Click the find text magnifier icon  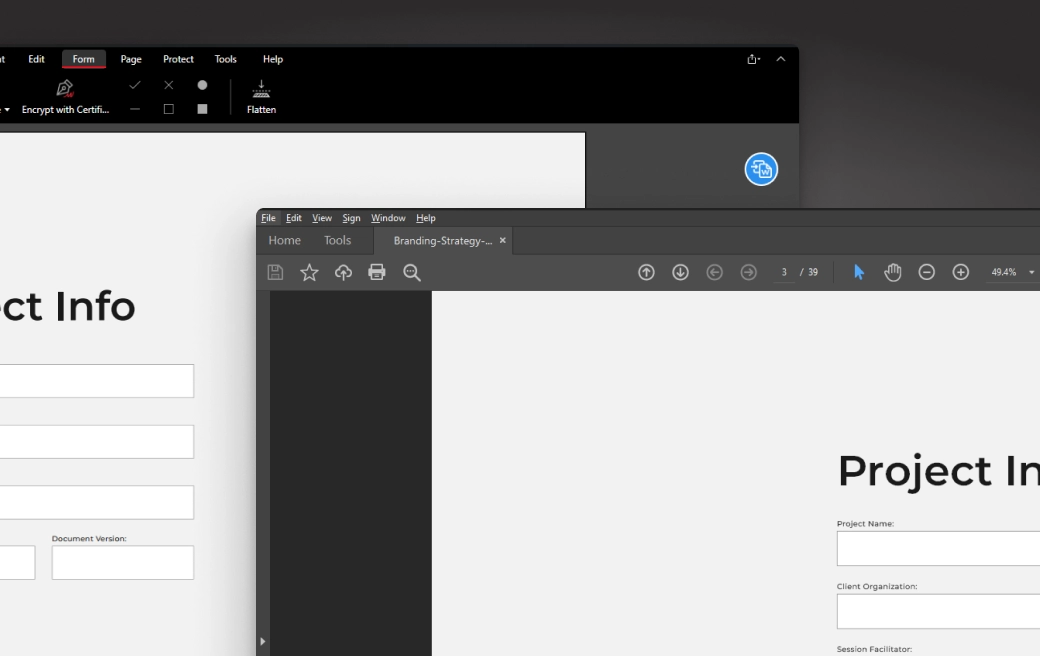(x=411, y=272)
